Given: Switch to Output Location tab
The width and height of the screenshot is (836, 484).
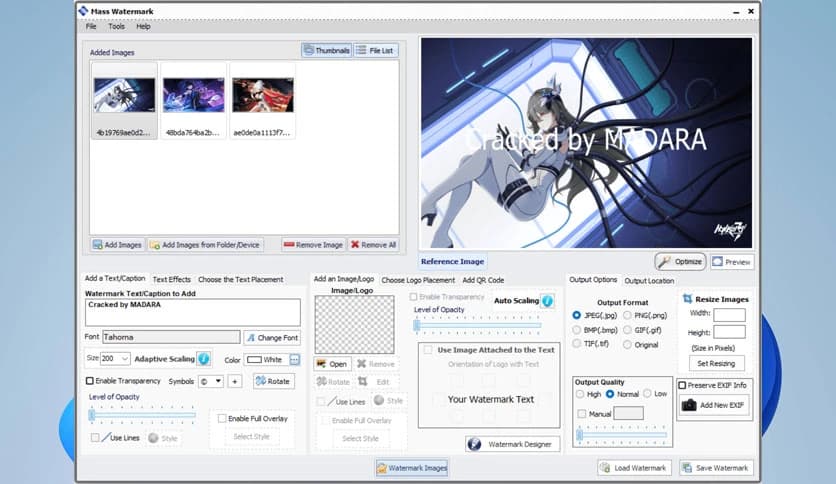Looking at the screenshot, I should click(x=649, y=280).
